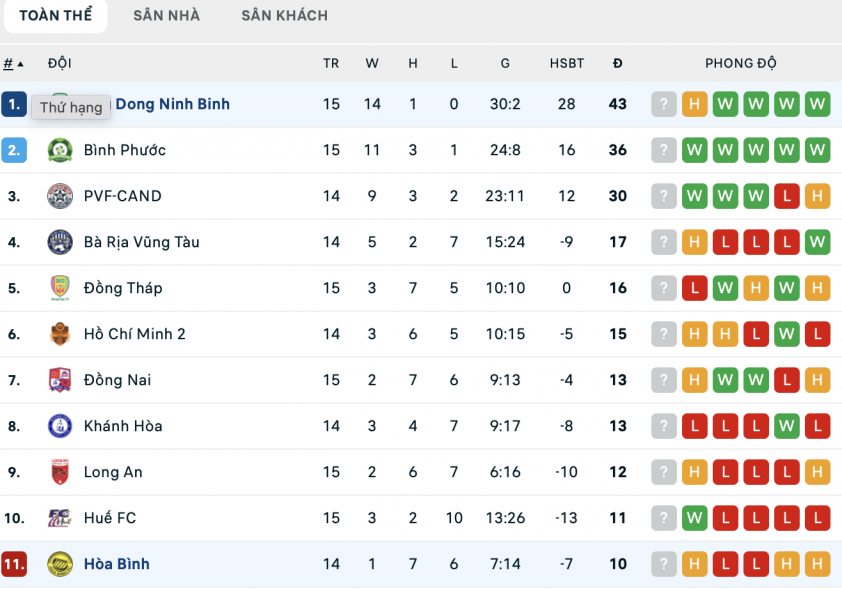Viewport: 842px width, 589px height.
Task: Click Dong Ninh Binh's orange H form badge
Action: [694, 104]
